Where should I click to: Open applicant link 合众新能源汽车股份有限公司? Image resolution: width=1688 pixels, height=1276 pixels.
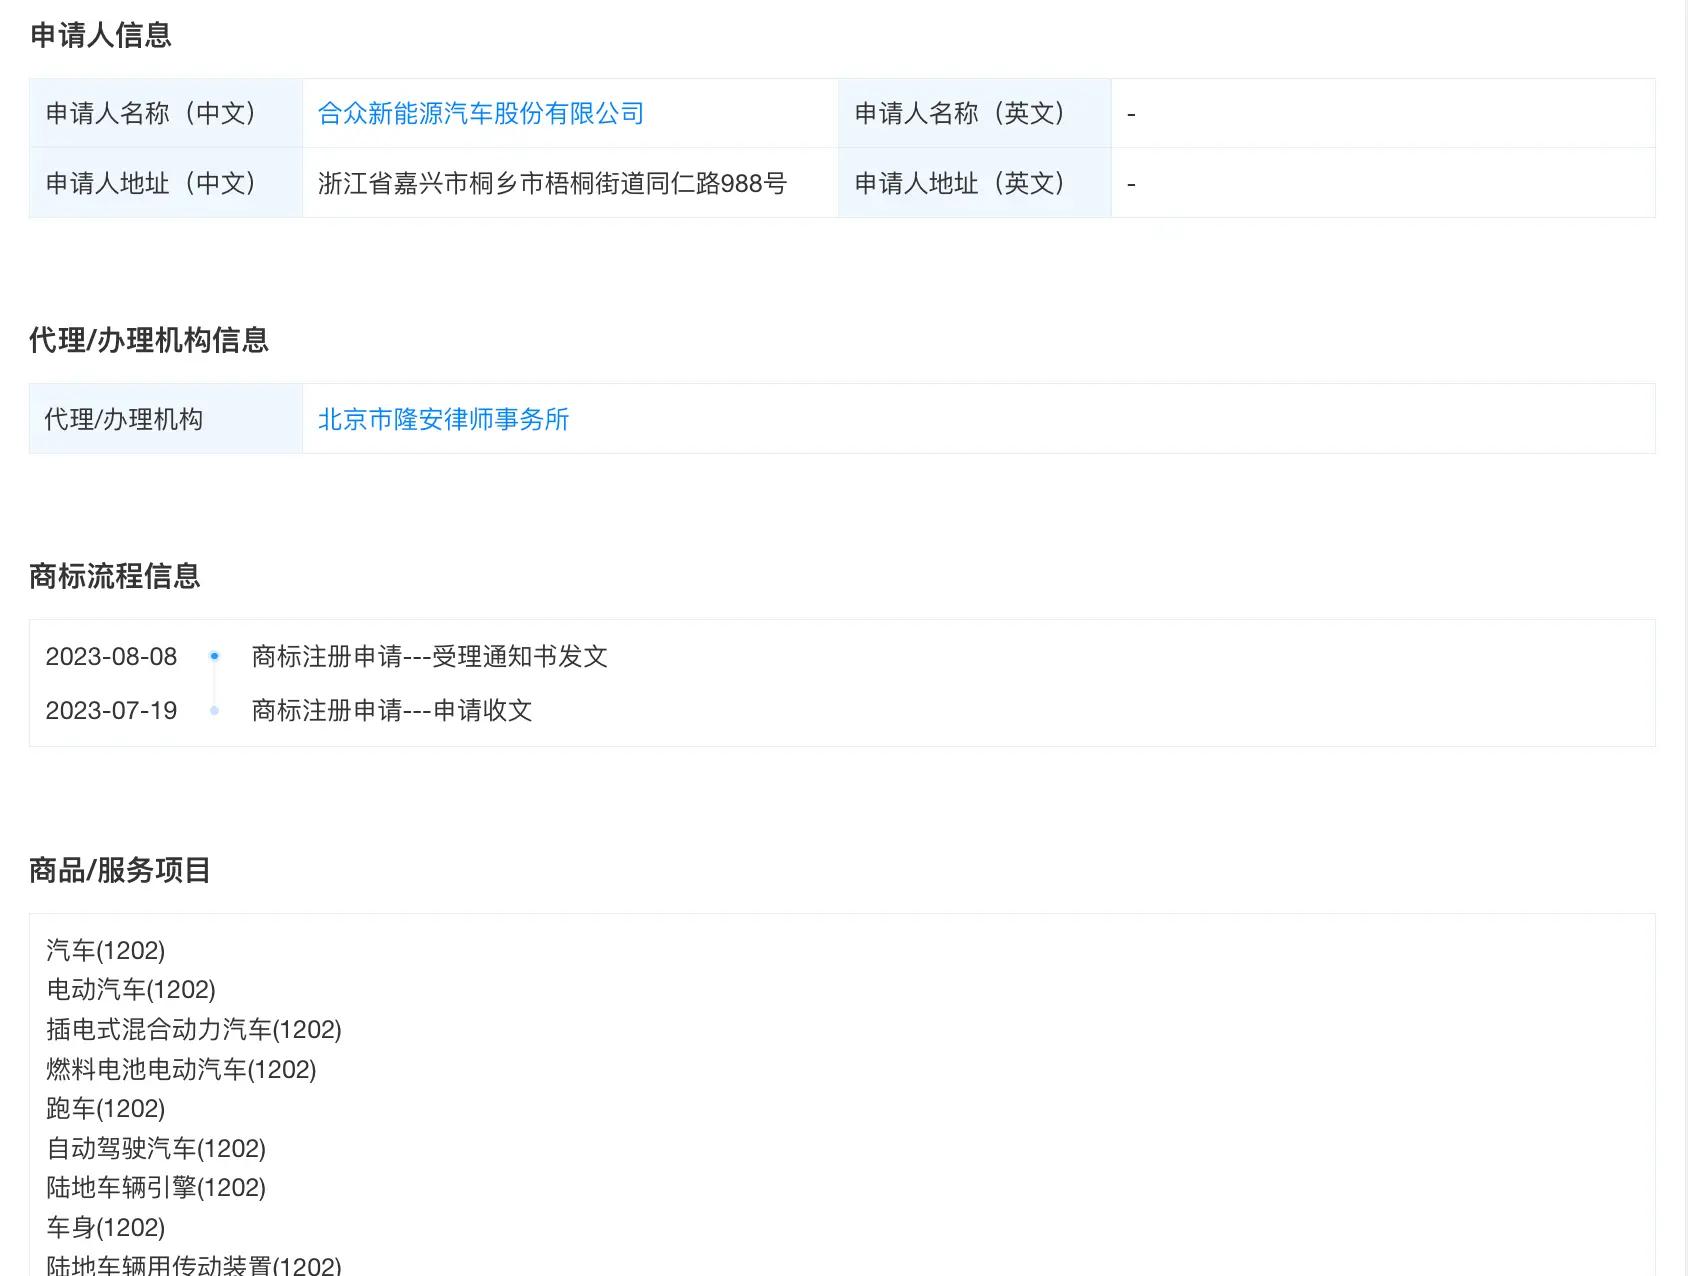[x=481, y=113]
